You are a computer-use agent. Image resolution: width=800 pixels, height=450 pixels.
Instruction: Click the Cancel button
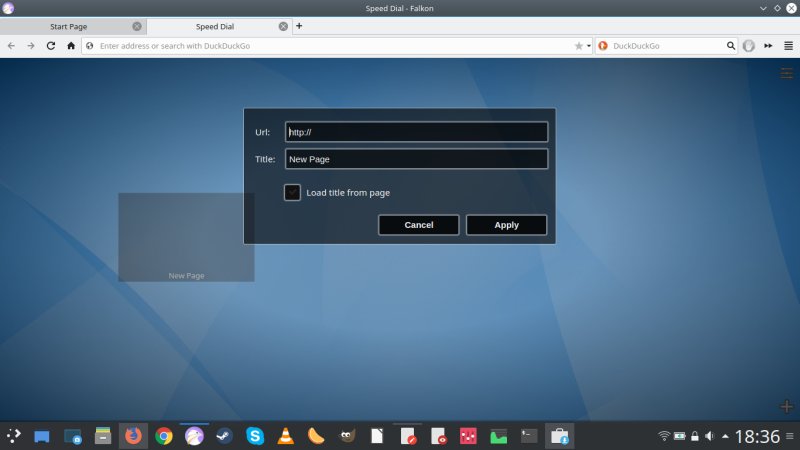tap(418, 225)
